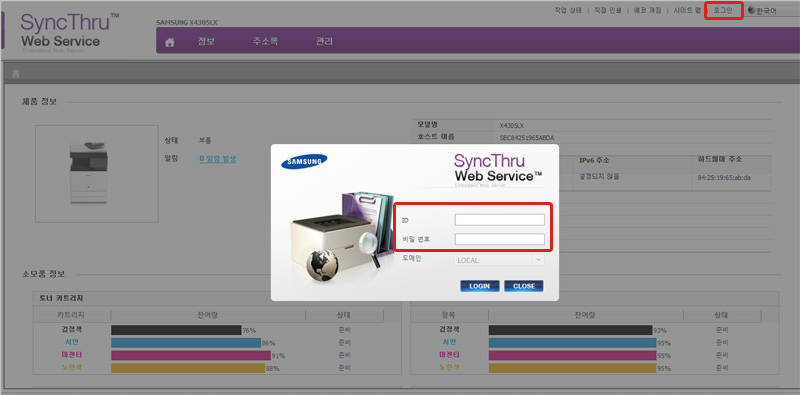The image size is (800, 395).
Task: Click the 비밀 번호 password field
Action: (499, 239)
